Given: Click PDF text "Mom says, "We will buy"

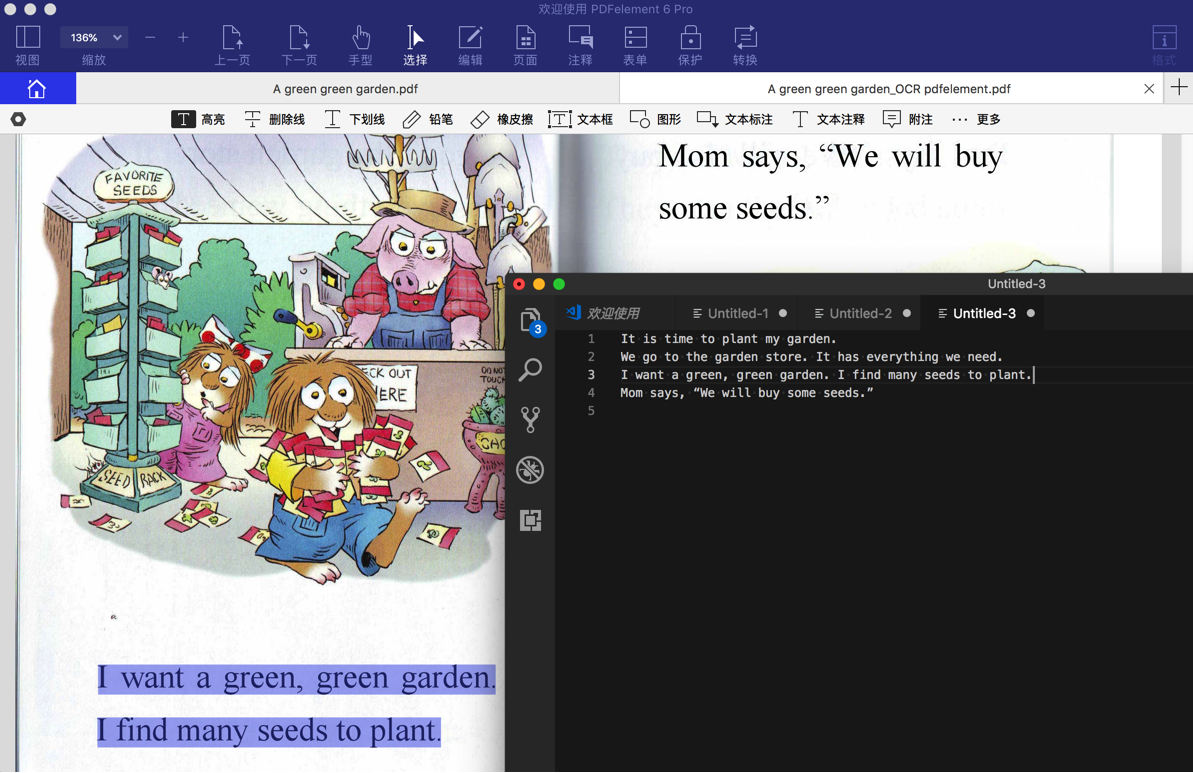Looking at the screenshot, I should 831,157.
